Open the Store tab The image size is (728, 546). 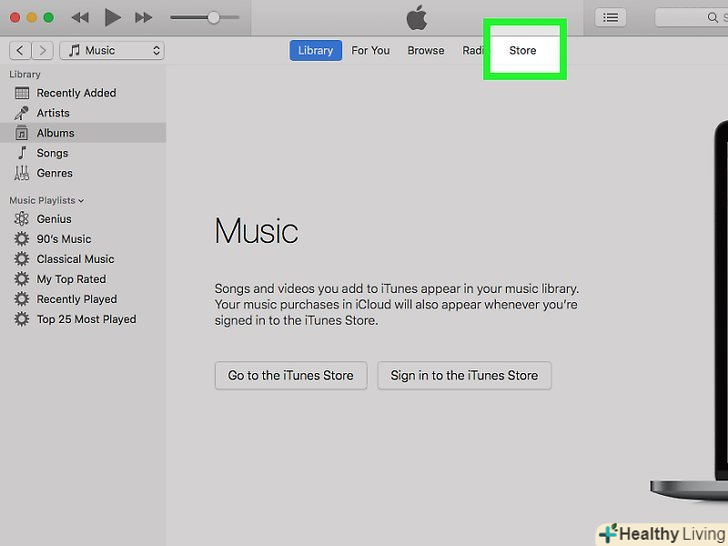point(523,50)
